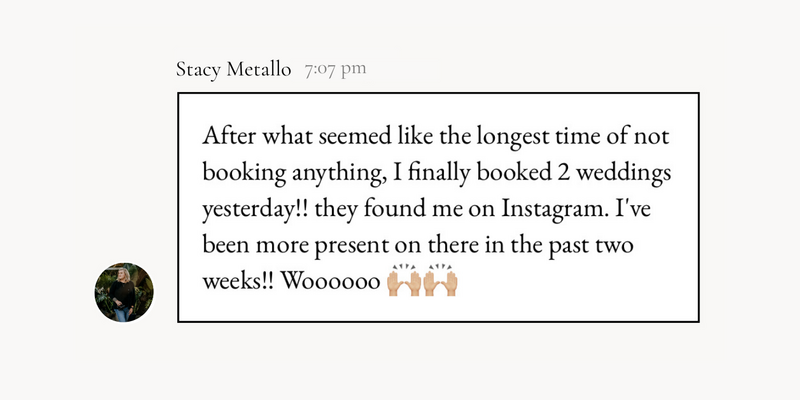This screenshot has height=400, width=800.
Task: Click Stacy Metallo's round profile photo
Action: point(124,292)
